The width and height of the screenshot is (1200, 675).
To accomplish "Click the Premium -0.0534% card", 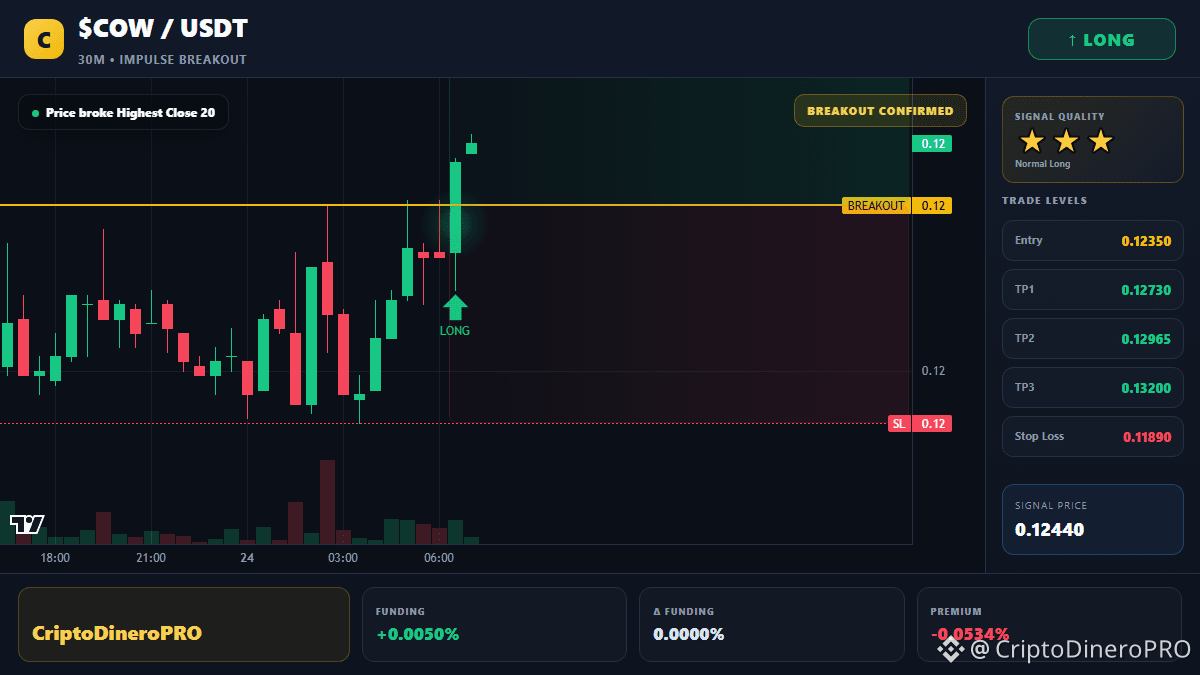I will pyautogui.click(x=1049, y=624).
